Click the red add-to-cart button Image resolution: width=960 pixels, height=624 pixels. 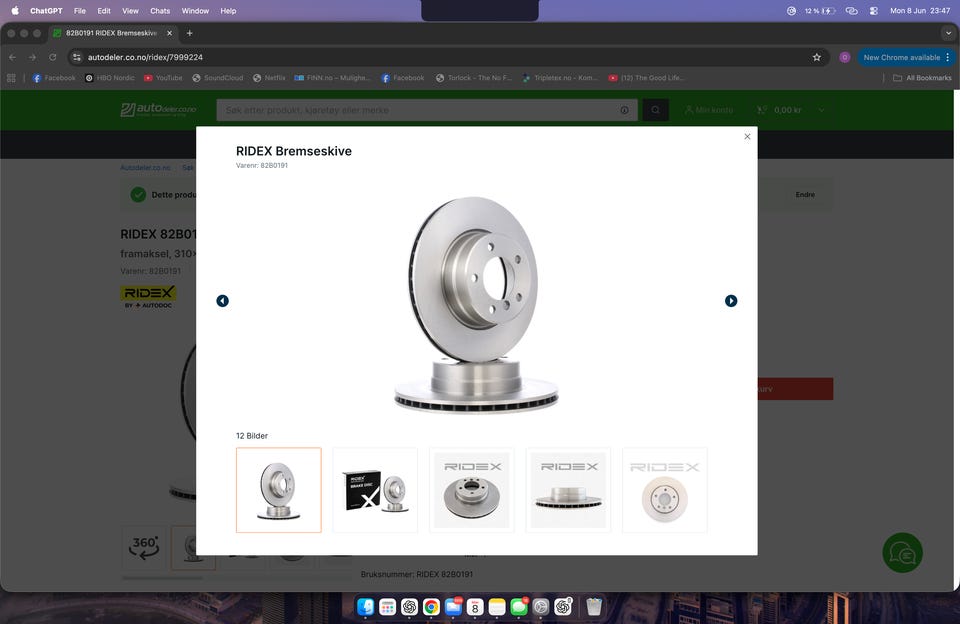click(795, 389)
